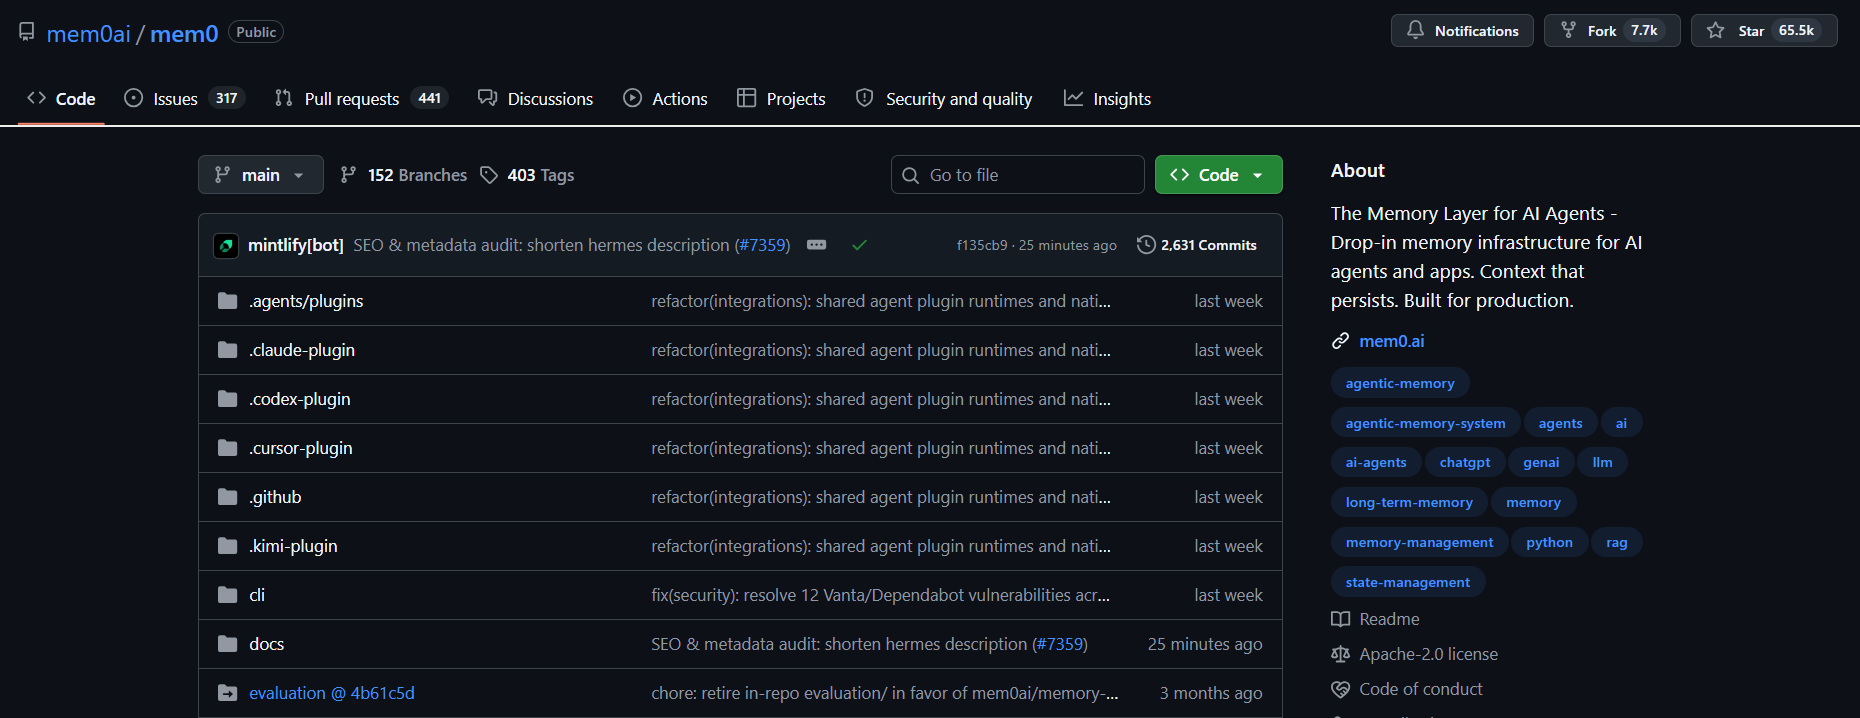The image size is (1860, 718).
Task: Select the python topic tag
Action: tap(1549, 542)
